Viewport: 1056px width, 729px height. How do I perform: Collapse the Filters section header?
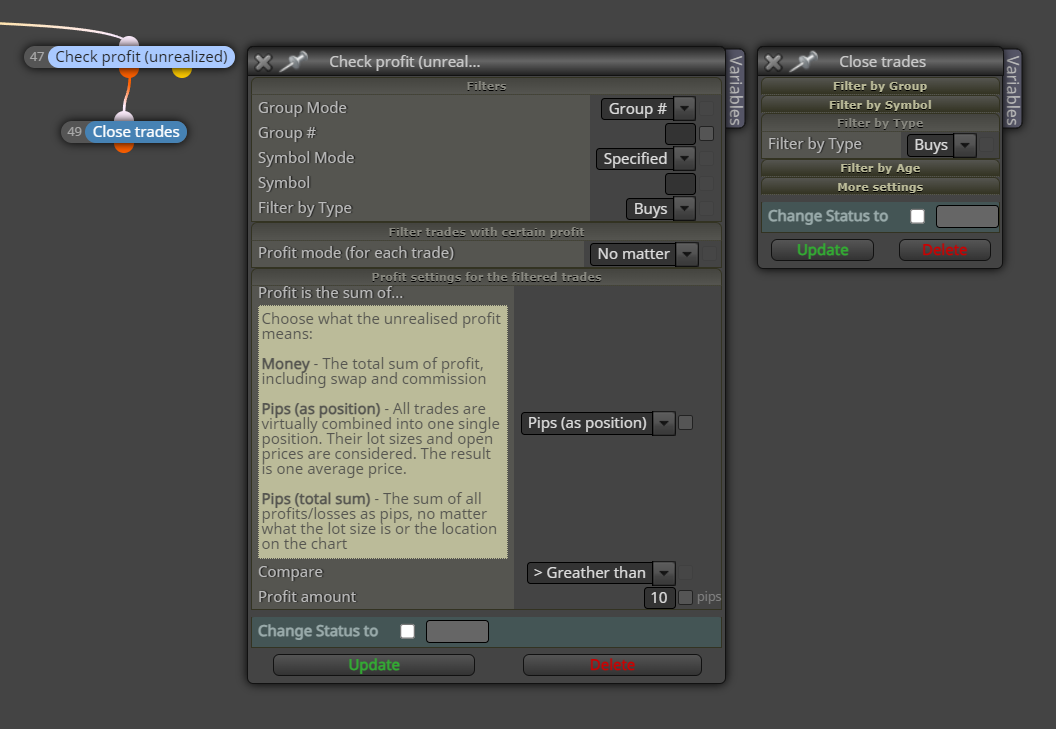pyautogui.click(x=486, y=86)
